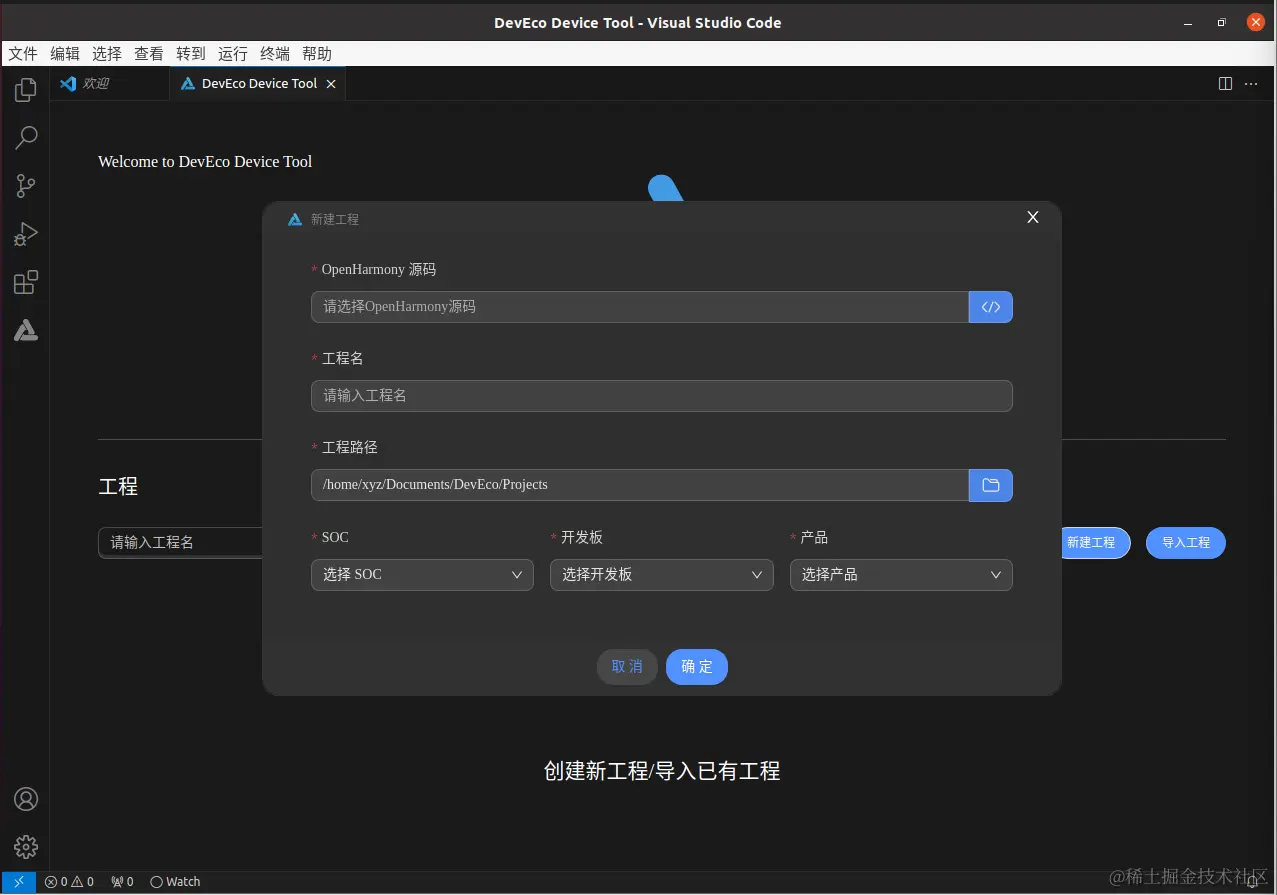Focus the project name search box behind dialog
Screen dimensions: 1277x895
click(x=180, y=543)
